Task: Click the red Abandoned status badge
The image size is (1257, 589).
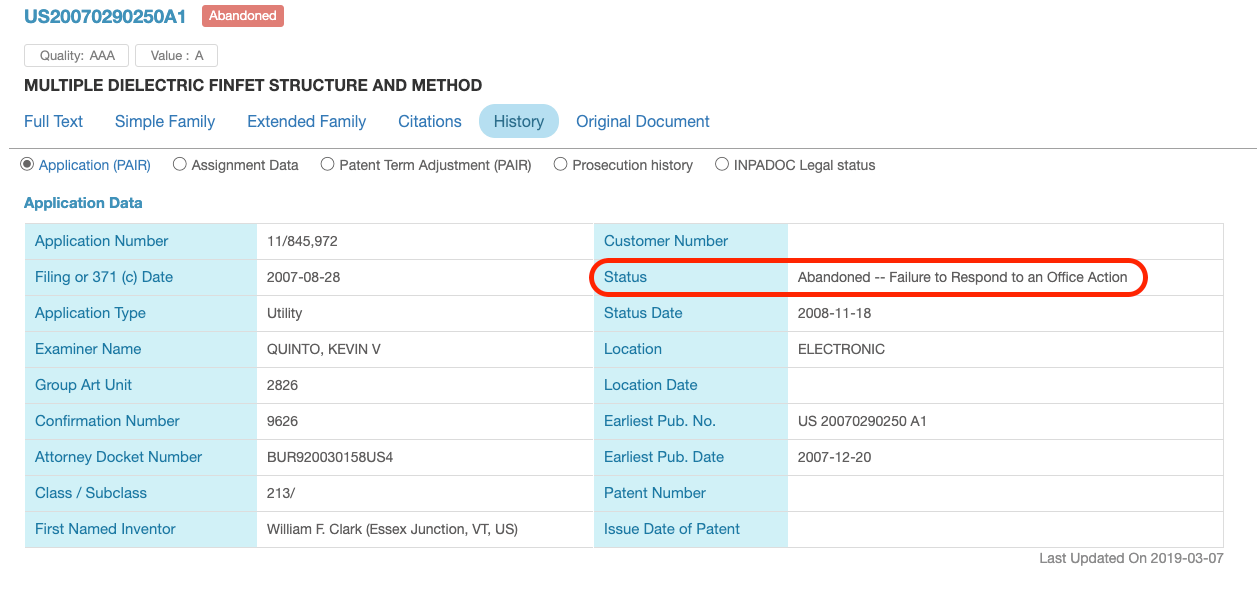Action: click(x=243, y=16)
